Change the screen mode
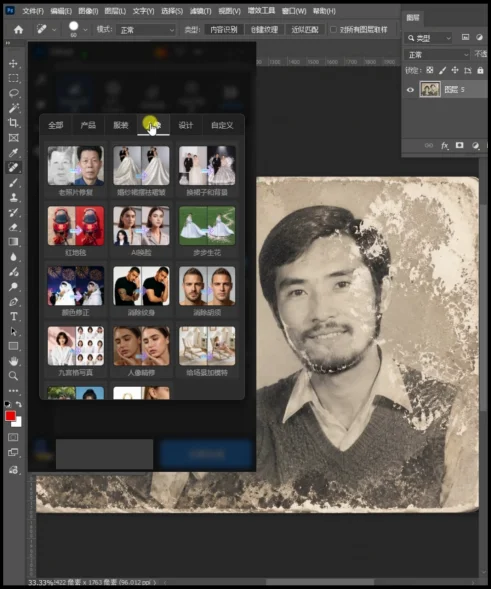 (x=14, y=452)
